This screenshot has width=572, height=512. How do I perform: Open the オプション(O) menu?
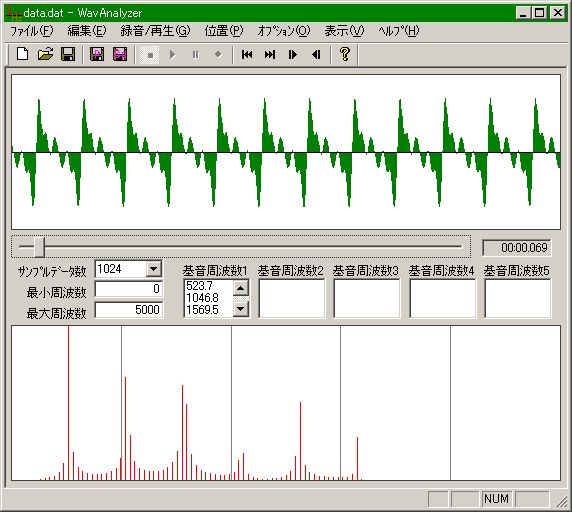284,31
